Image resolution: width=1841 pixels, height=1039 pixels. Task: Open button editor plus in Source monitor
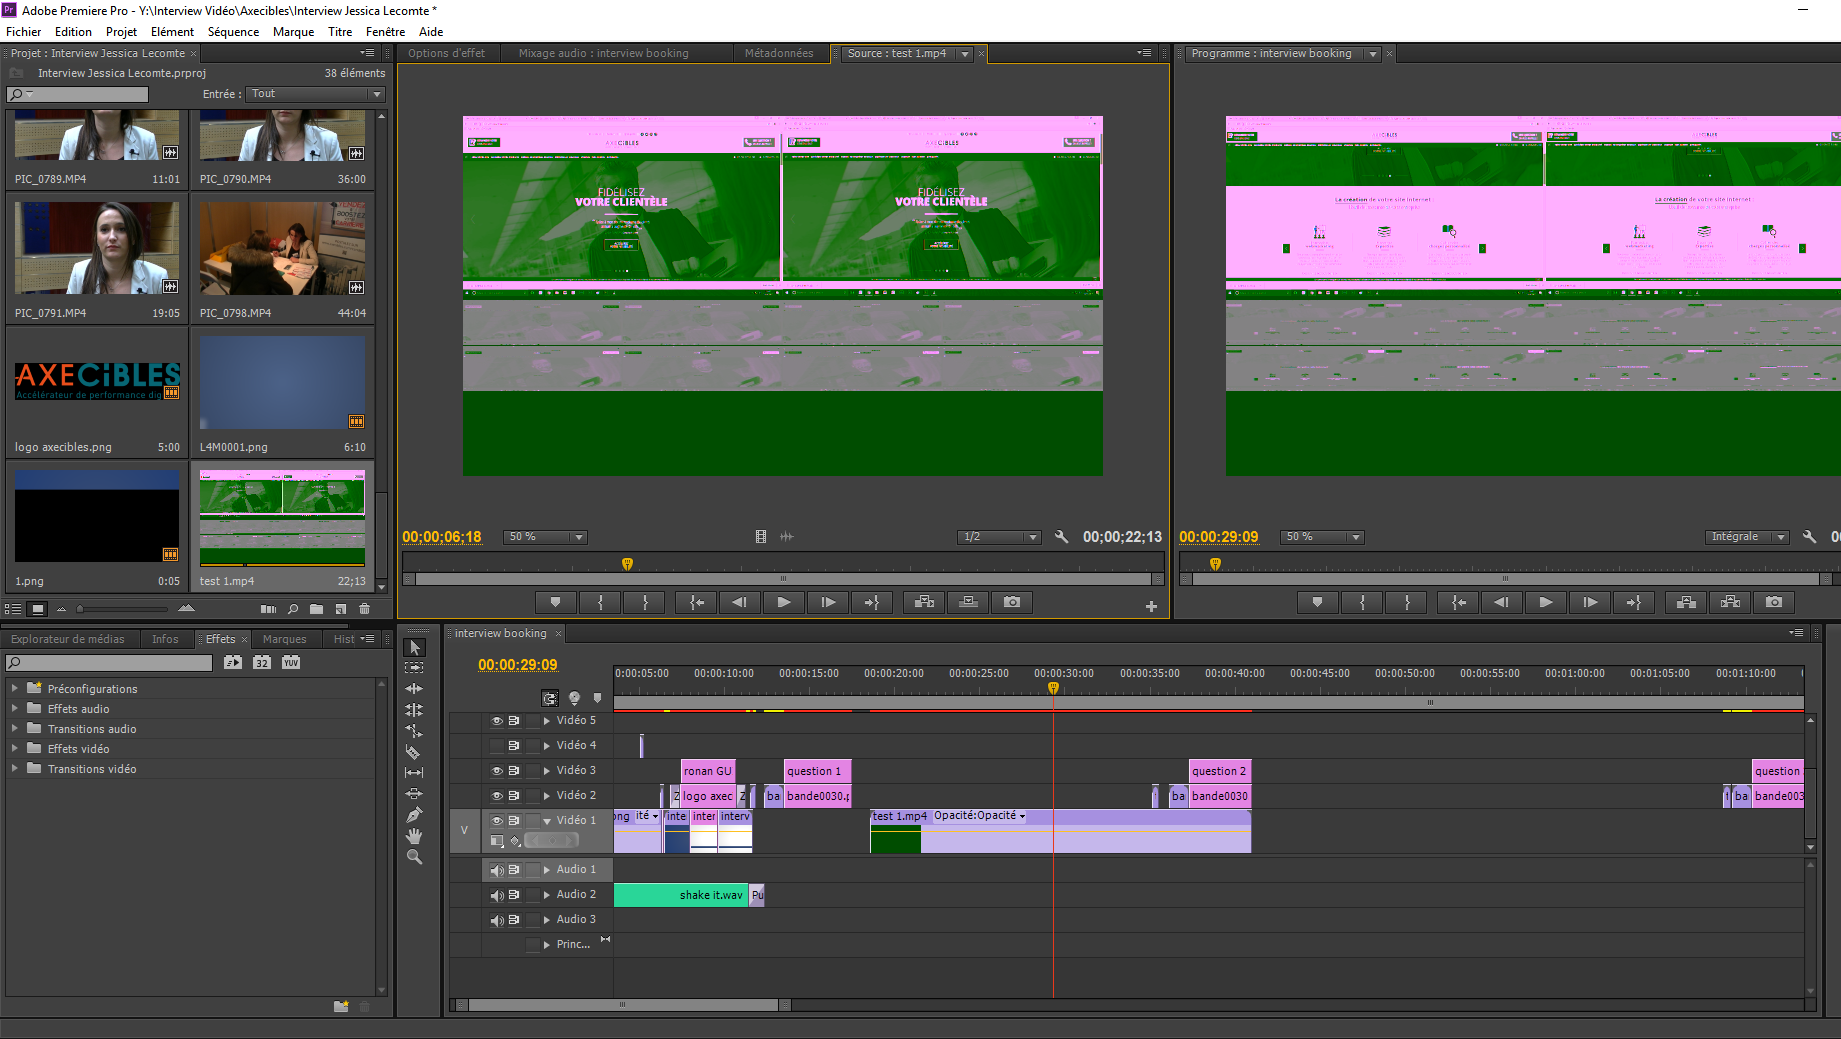coord(1151,606)
